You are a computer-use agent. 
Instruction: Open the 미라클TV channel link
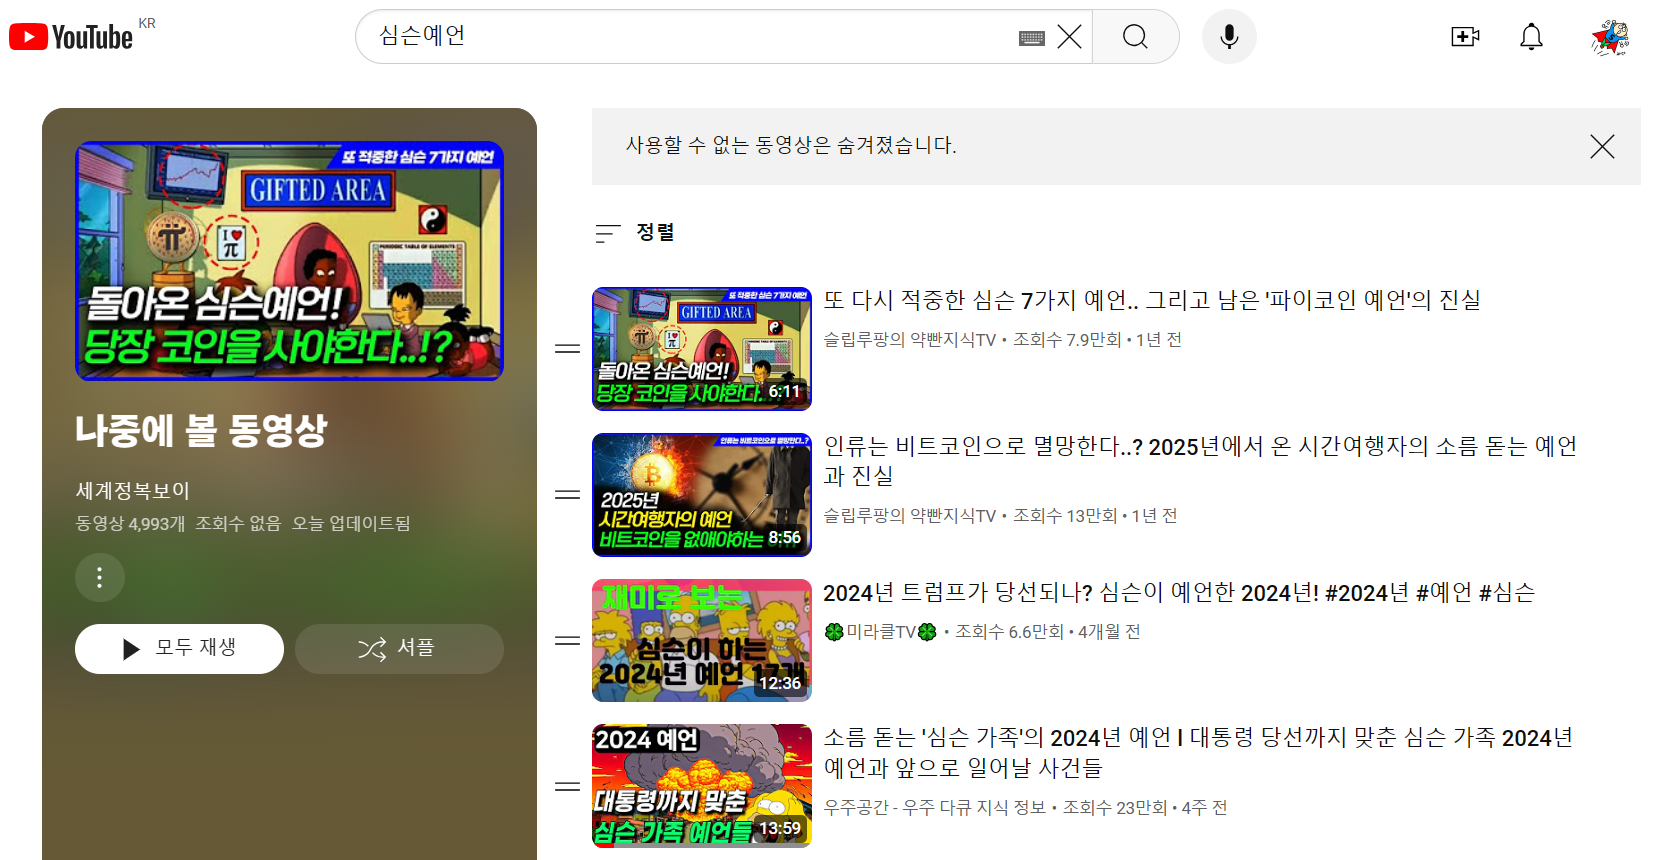point(880,632)
